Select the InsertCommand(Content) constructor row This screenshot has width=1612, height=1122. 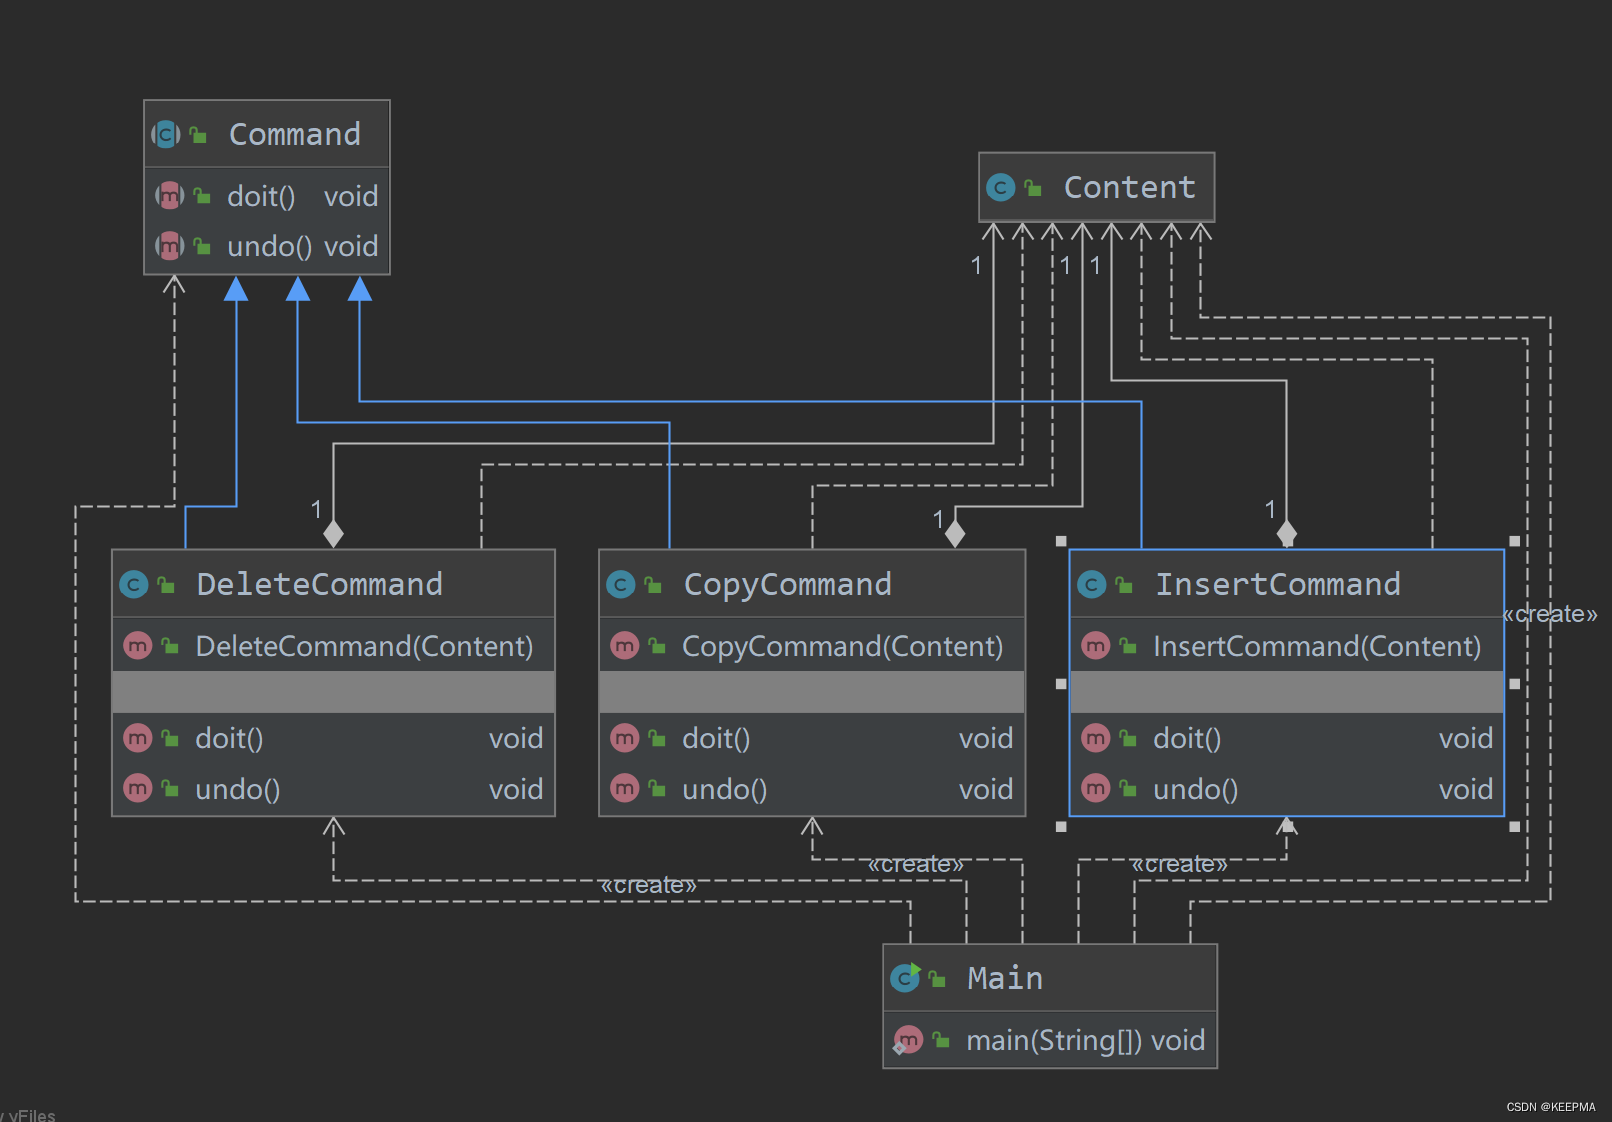tap(1287, 646)
